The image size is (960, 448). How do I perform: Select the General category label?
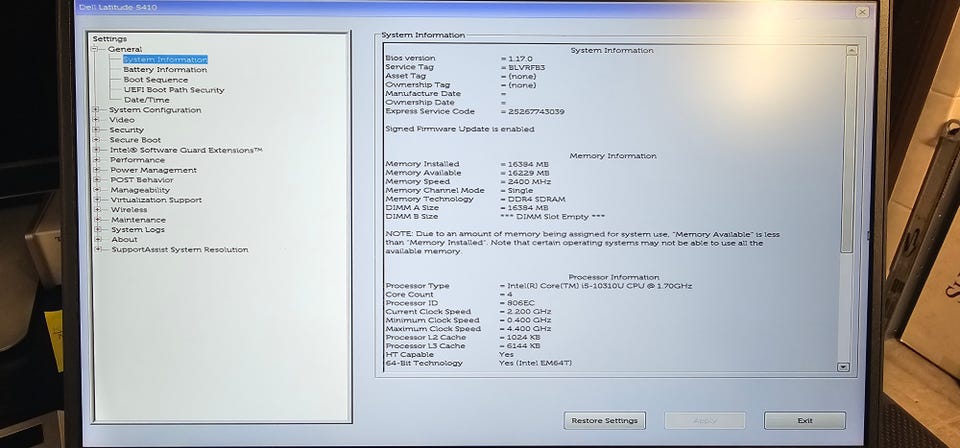[125, 49]
